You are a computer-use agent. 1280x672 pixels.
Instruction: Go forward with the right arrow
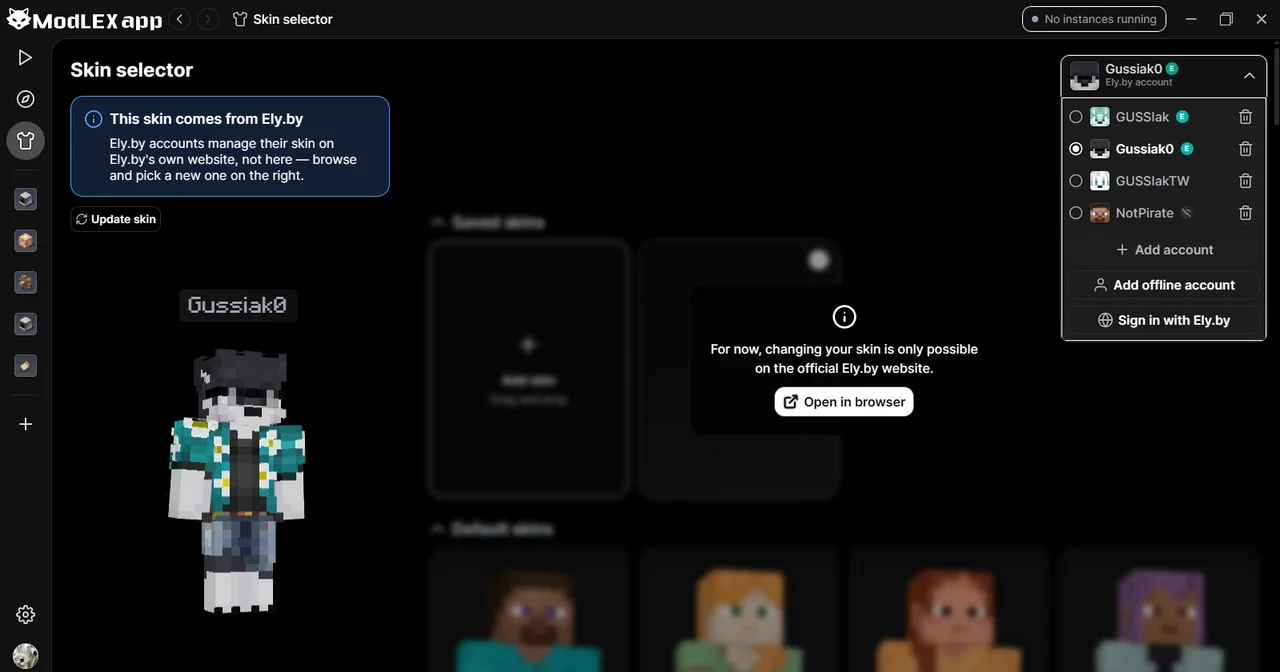coord(207,19)
